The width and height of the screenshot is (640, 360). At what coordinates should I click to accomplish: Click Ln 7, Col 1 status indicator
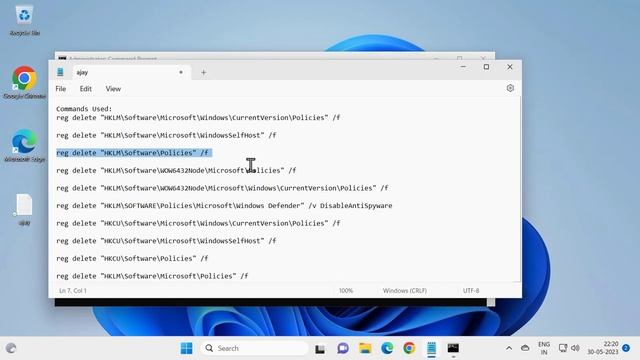click(x=73, y=291)
